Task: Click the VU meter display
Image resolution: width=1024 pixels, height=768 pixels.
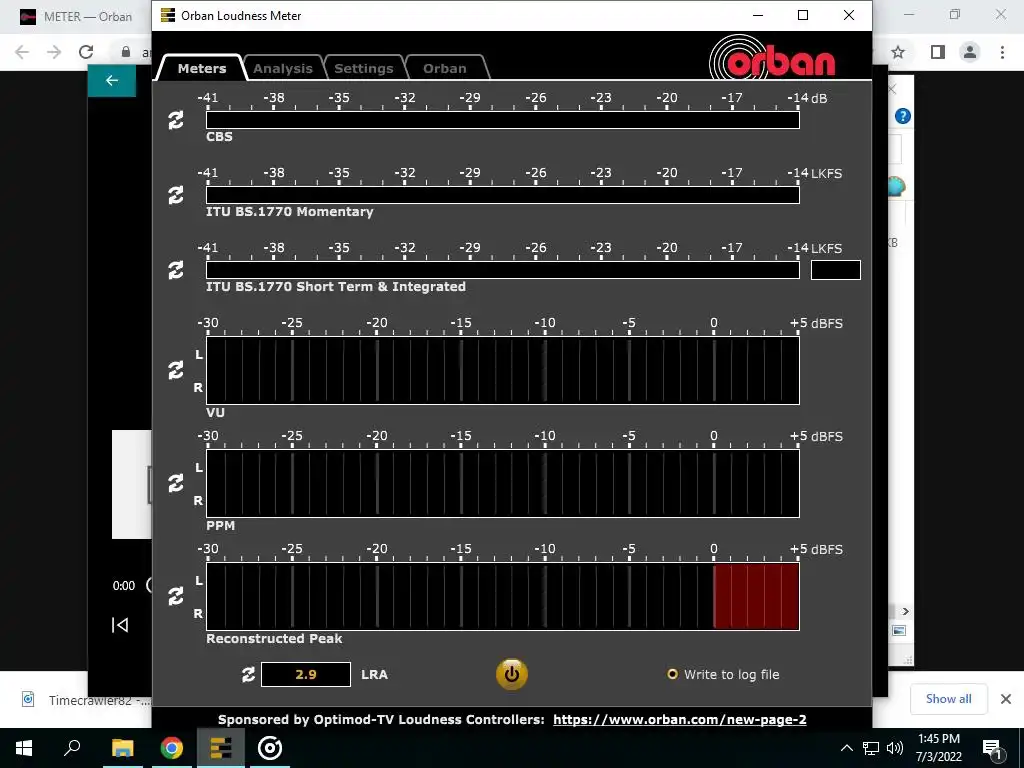Action: pos(502,370)
